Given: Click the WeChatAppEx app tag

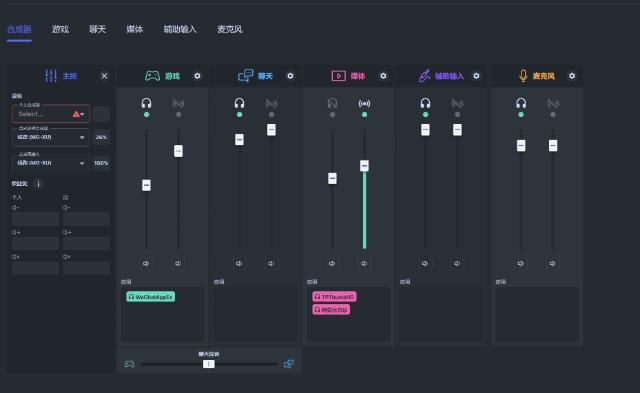Looking at the screenshot, I should click(x=151, y=297).
